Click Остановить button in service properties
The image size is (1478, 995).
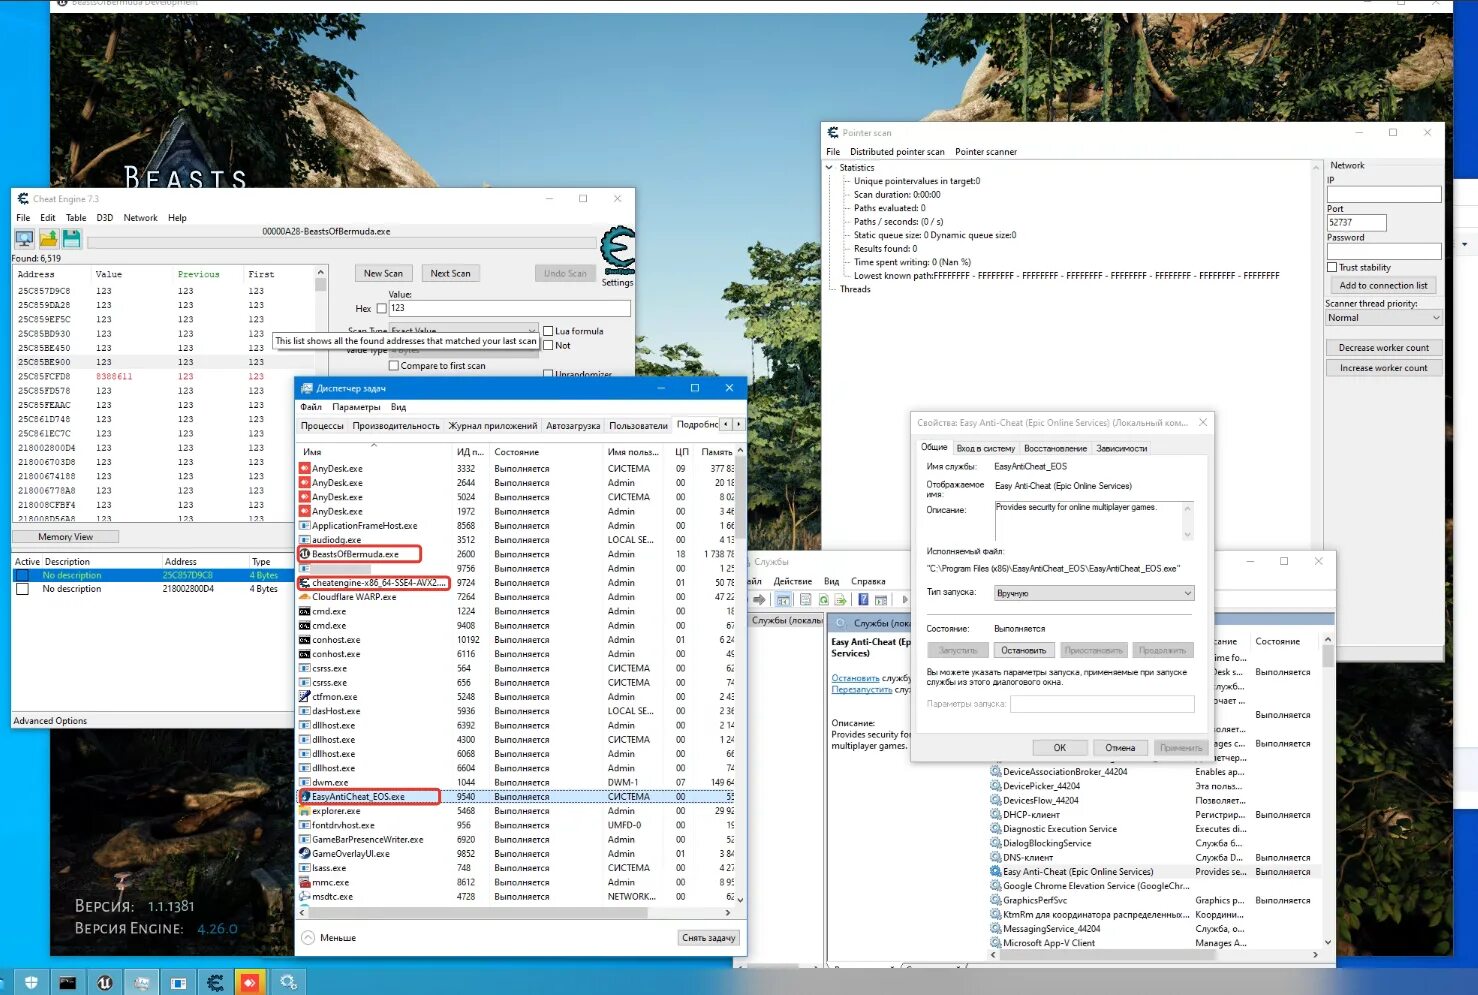click(x=1024, y=650)
